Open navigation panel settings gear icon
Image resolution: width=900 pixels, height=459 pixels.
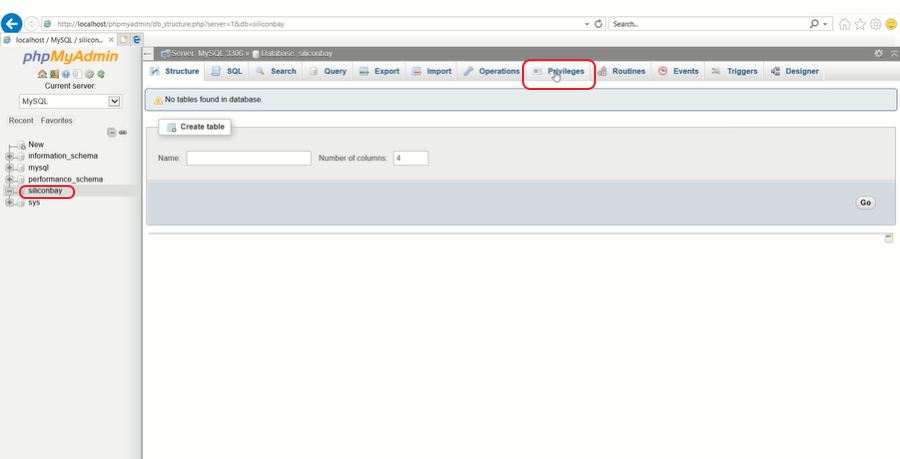click(89, 74)
